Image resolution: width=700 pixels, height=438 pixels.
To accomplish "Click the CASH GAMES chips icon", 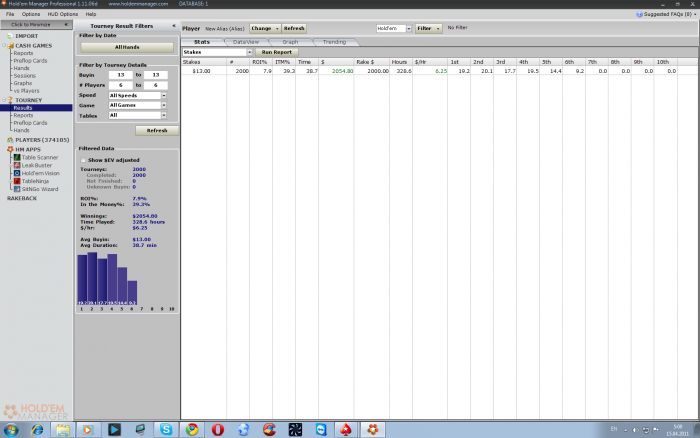I will pyautogui.click(x=10, y=46).
